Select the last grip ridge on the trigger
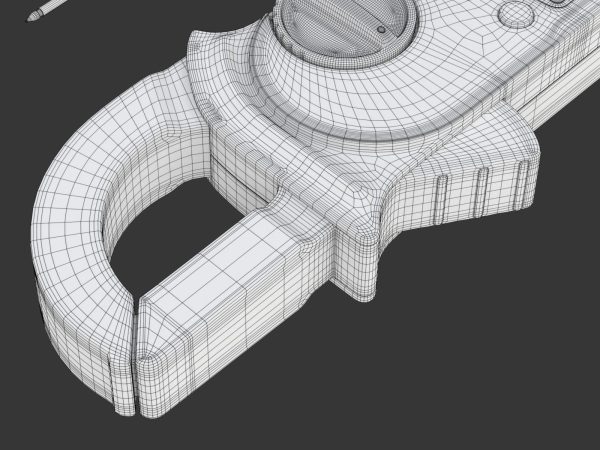 click(522, 185)
